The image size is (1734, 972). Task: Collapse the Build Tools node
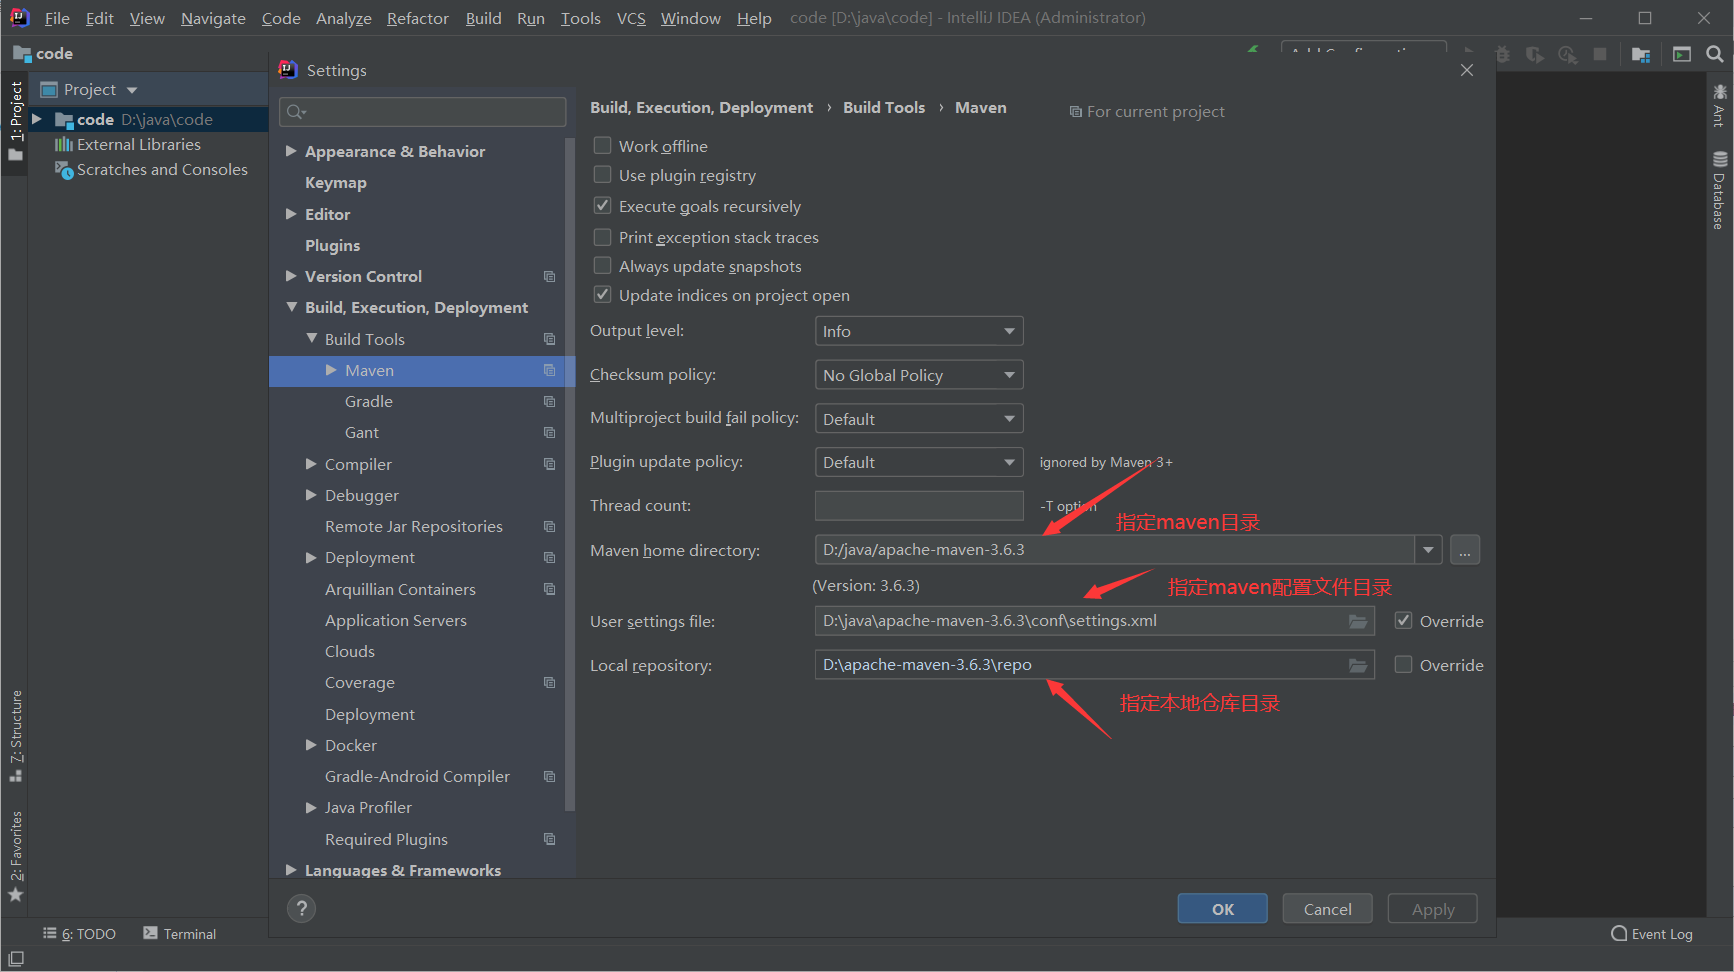(311, 339)
